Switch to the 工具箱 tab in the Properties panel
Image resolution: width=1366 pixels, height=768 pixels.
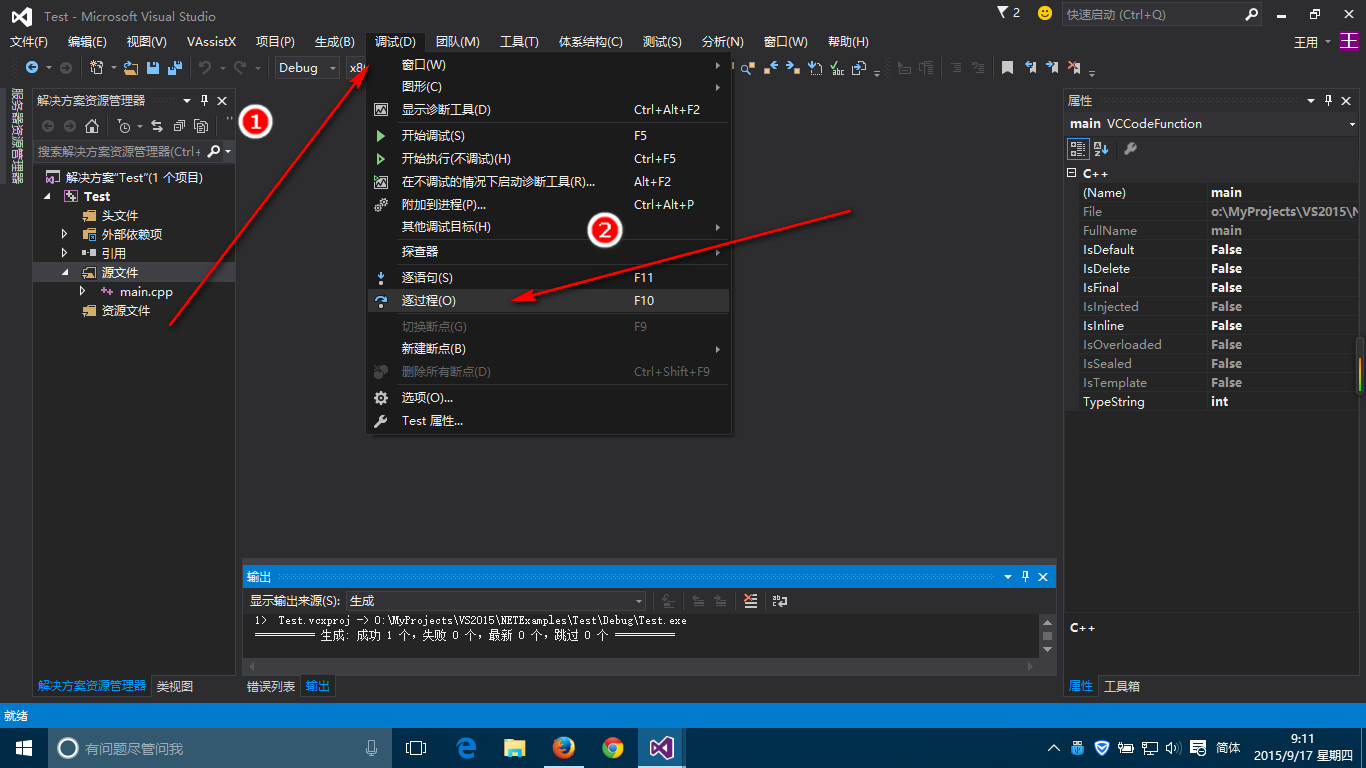(1122, 686)
